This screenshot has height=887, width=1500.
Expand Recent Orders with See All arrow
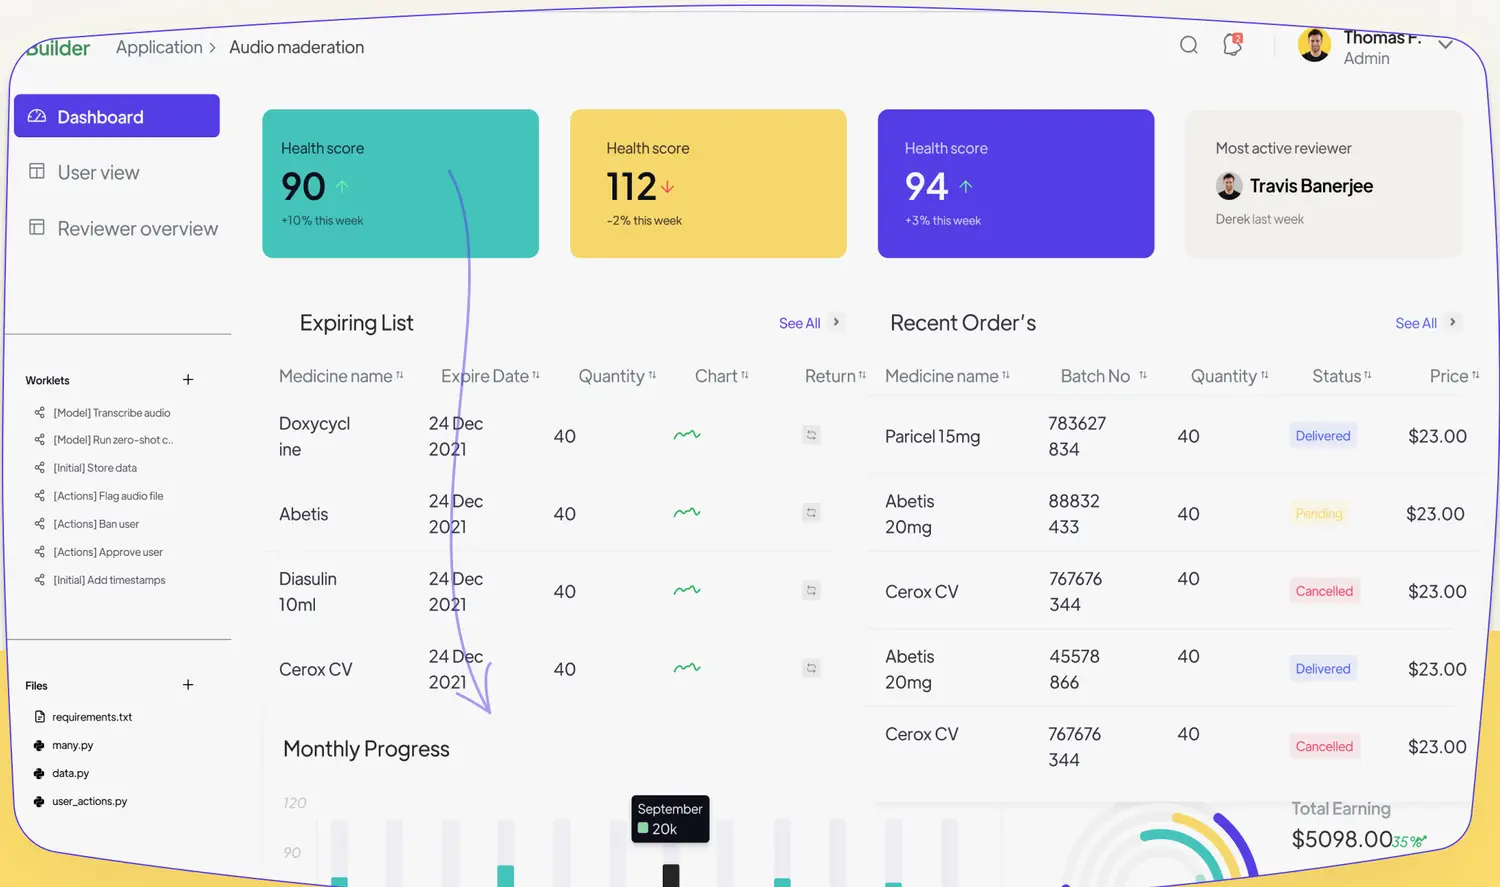click(x=1452, y=322)
